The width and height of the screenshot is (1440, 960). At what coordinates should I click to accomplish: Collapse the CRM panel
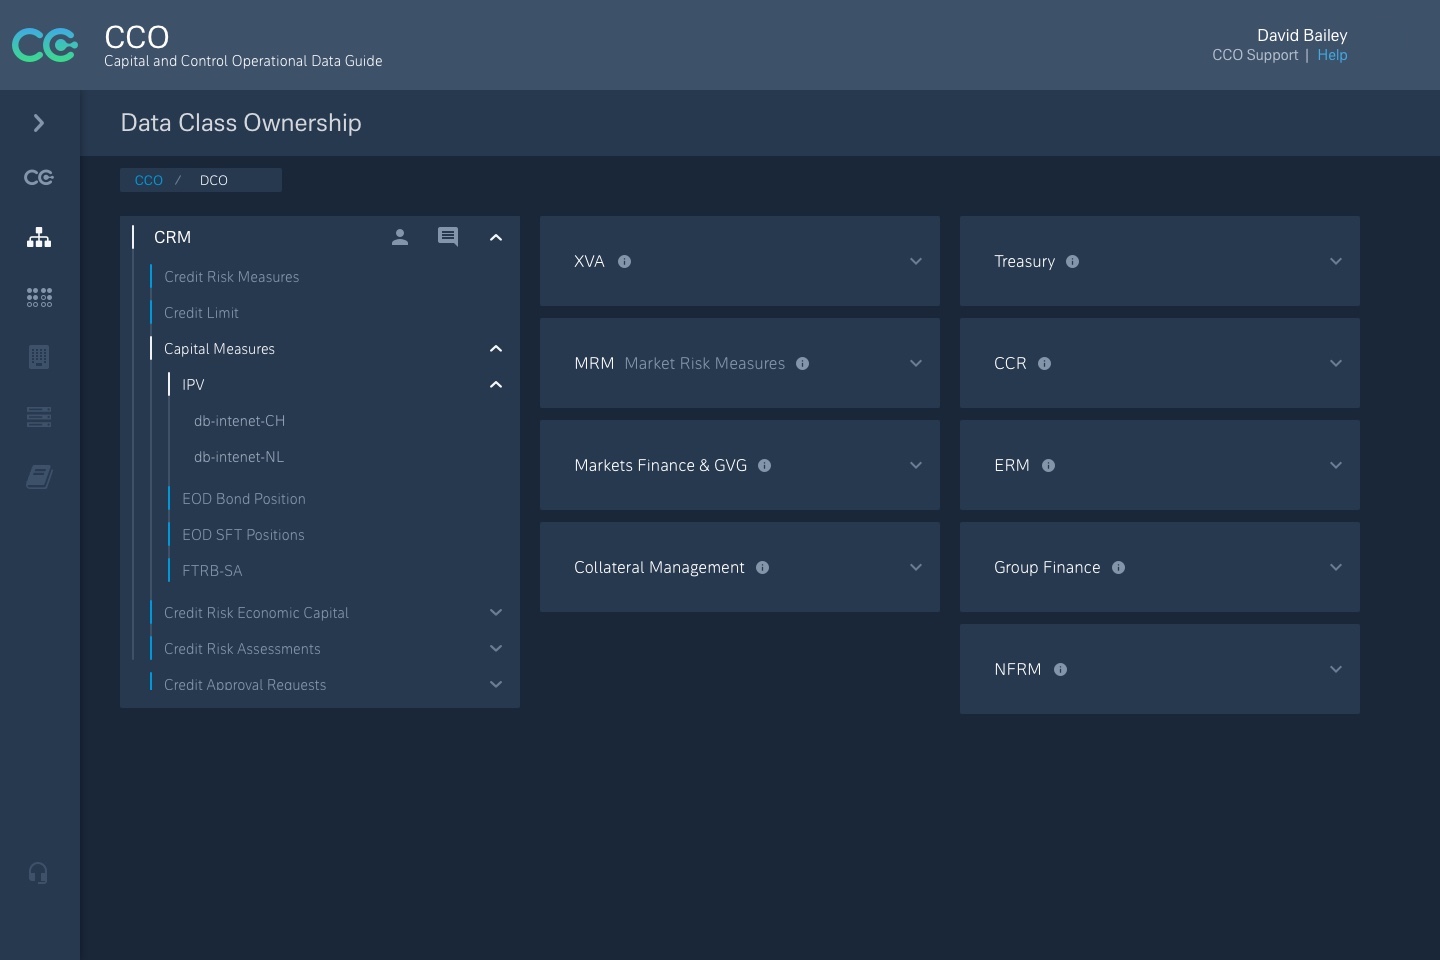[496, 237]
